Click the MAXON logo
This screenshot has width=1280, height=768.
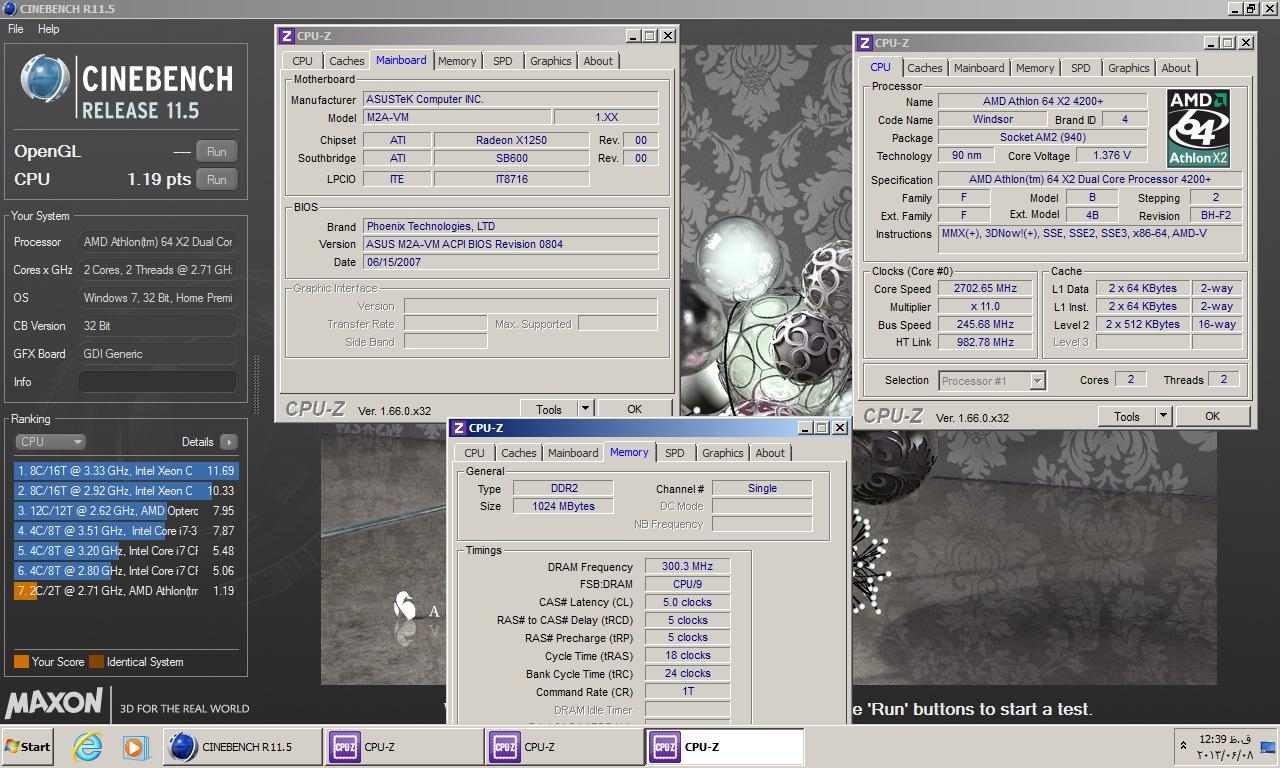click(54, 703)
